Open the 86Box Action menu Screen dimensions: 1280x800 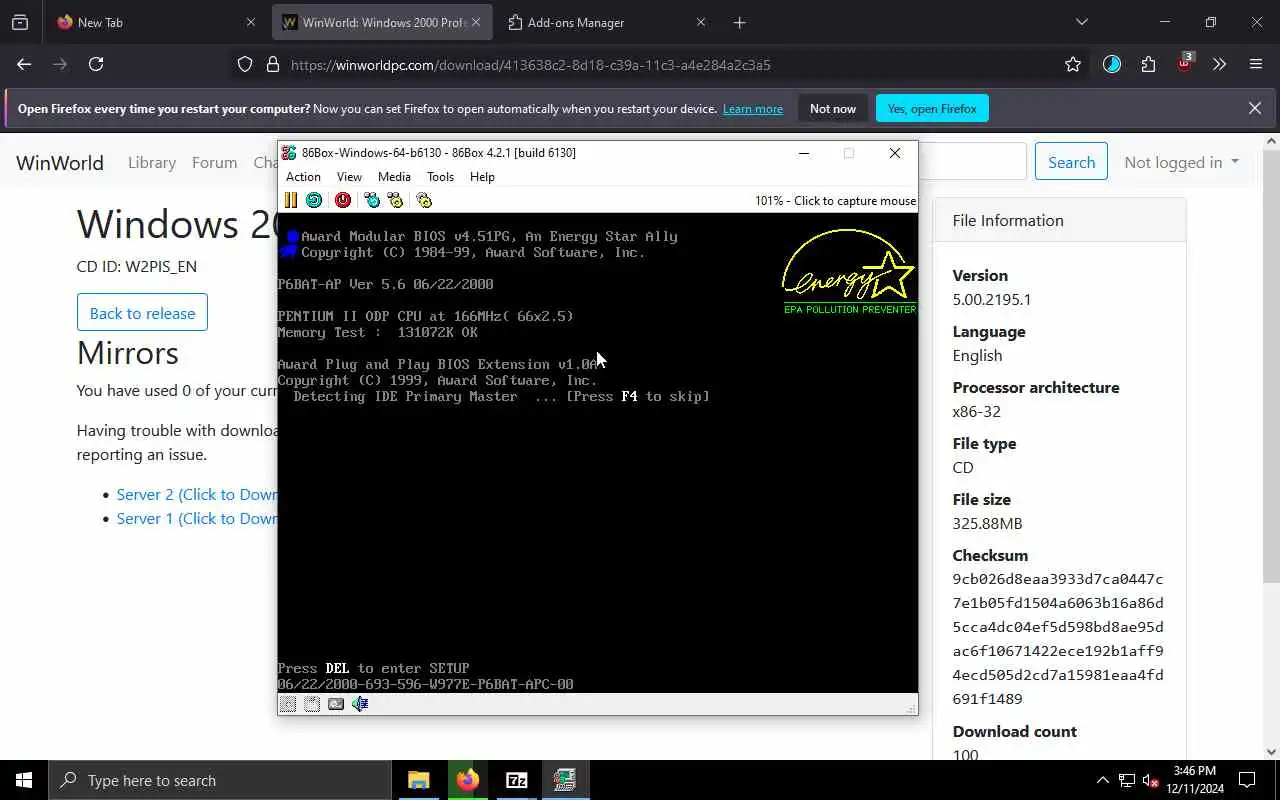click(x=303, y=177)
